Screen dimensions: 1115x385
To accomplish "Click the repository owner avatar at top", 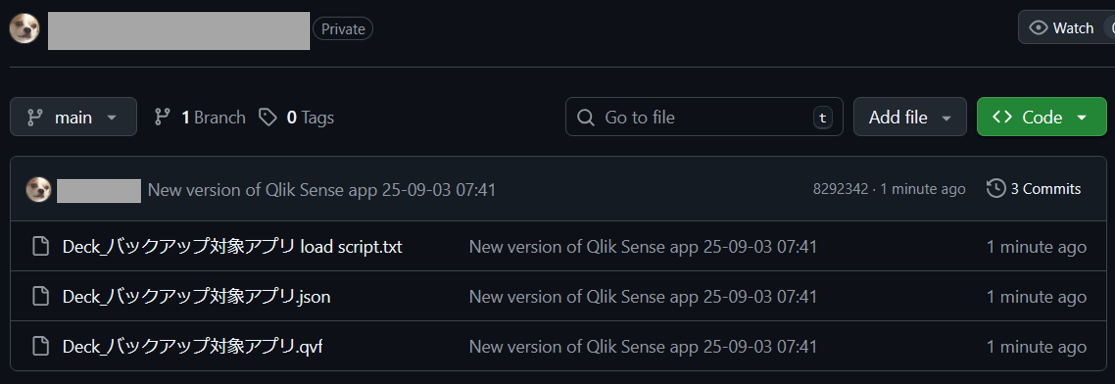I will [x=24, y=29].
